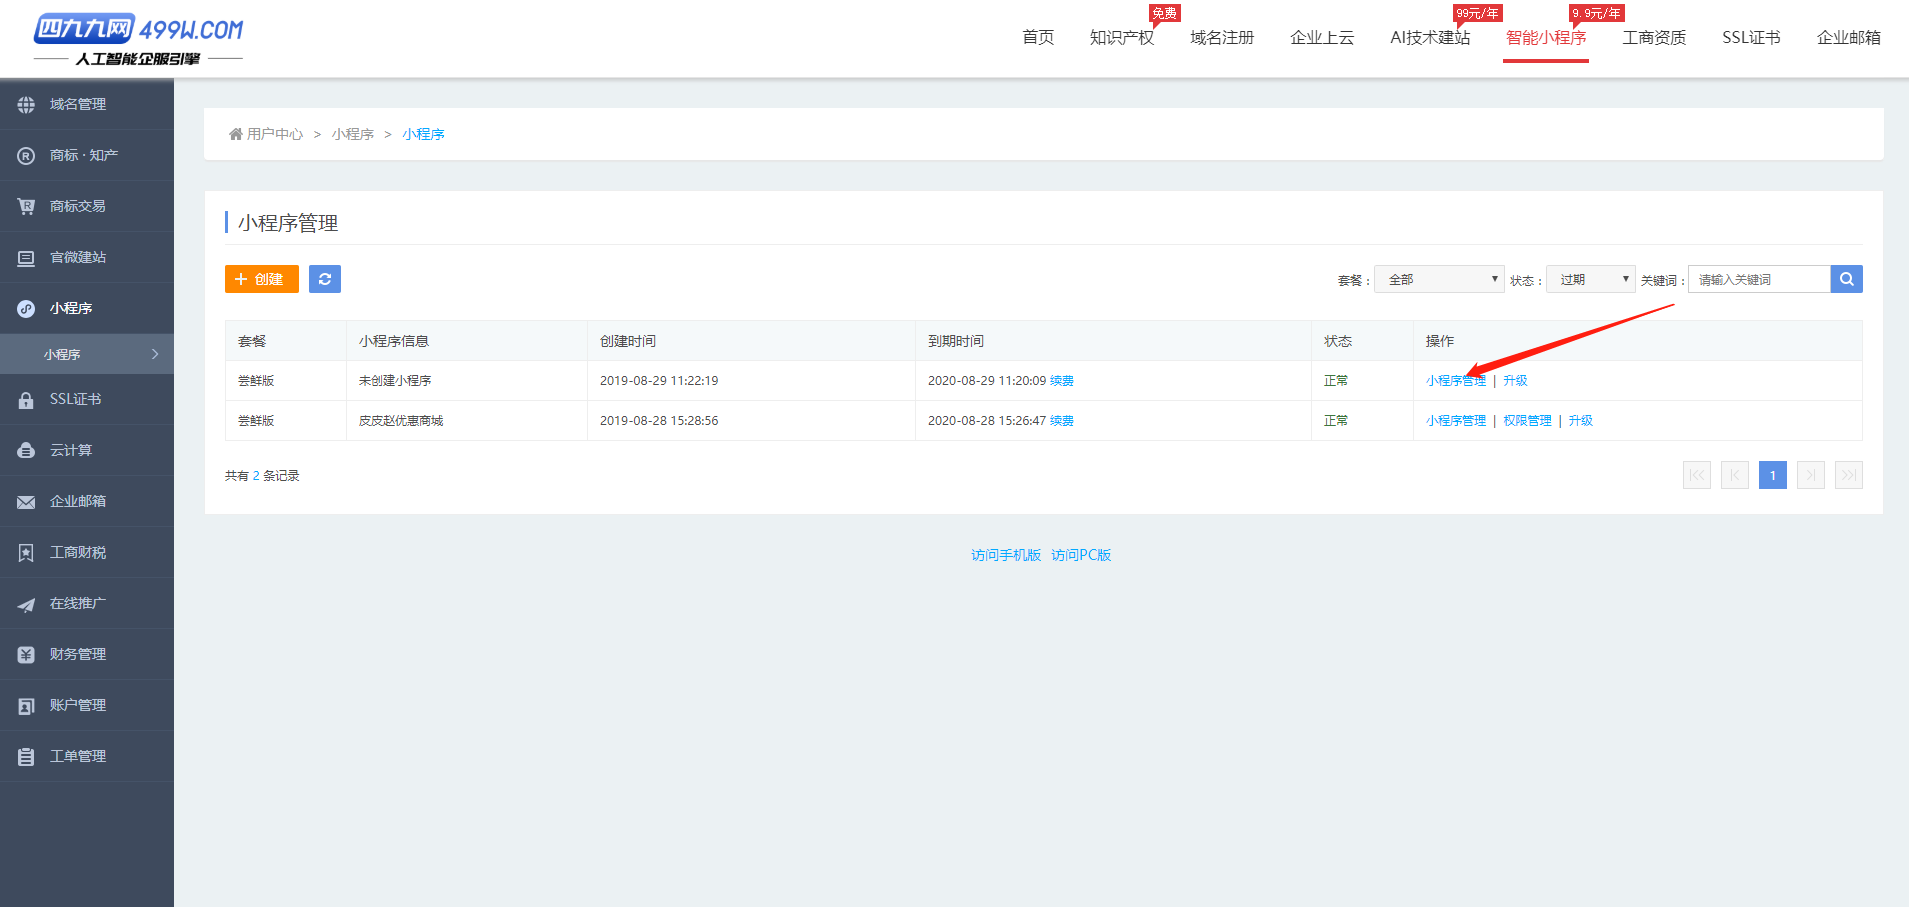Expand the 小程序 submenu chevron in sidebar
The height and width of the screenshot is (907, 1909).
click(155, 354)
